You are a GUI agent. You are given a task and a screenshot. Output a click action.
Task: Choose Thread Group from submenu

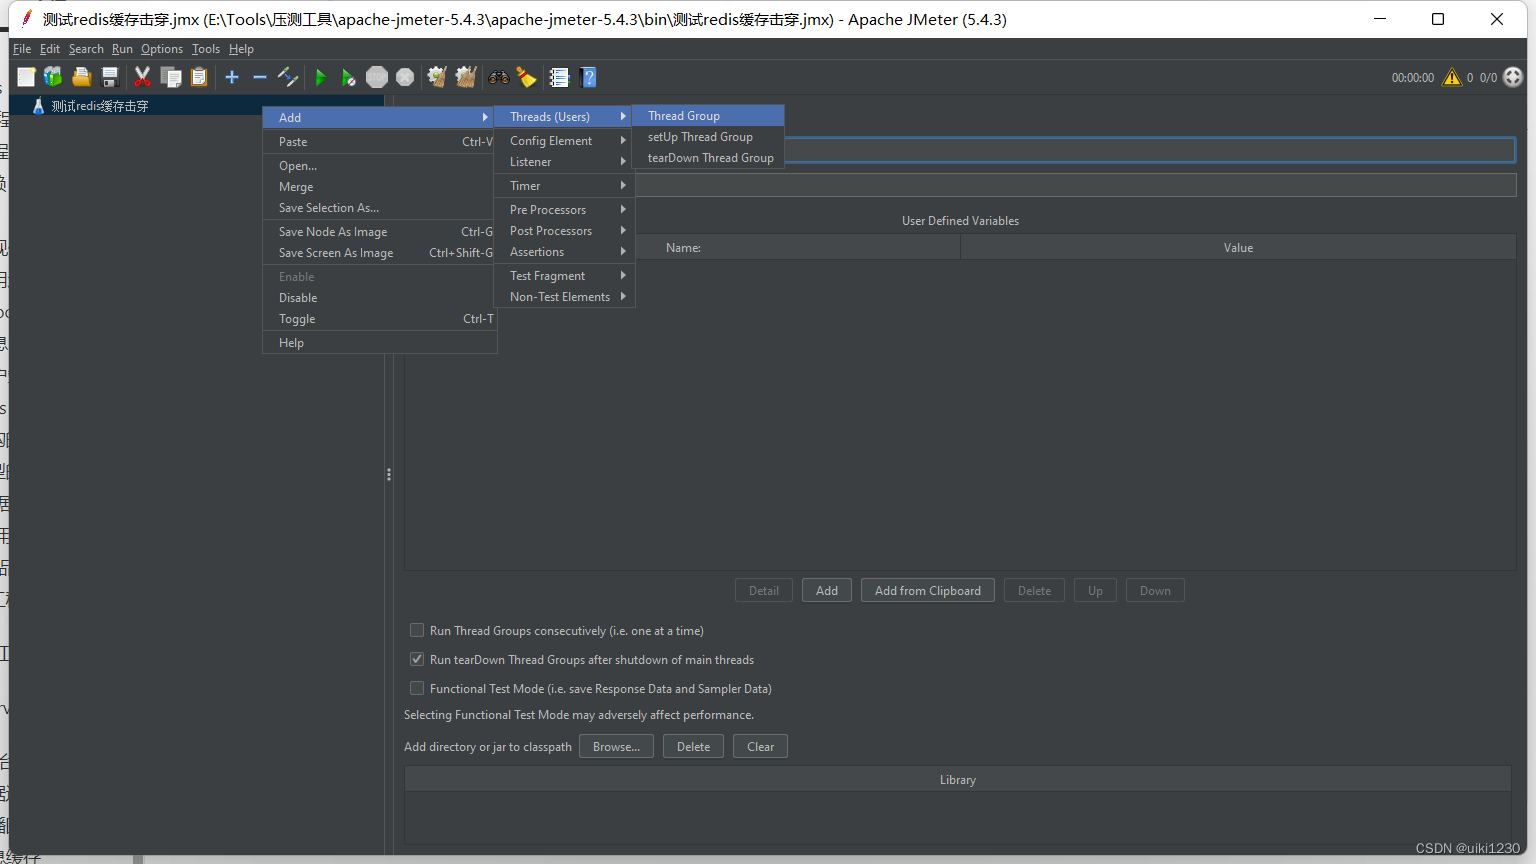point(708,116)
